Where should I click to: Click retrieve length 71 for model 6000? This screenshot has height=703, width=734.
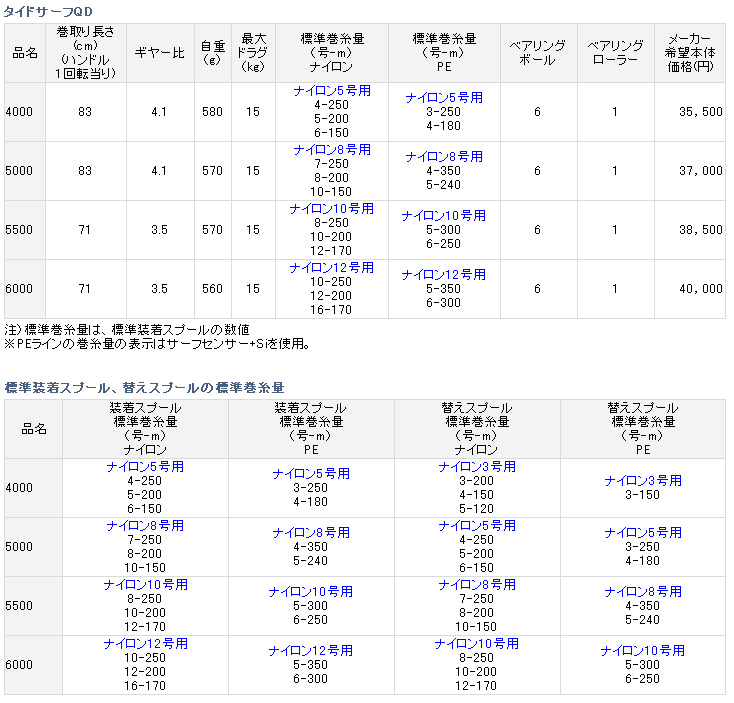point(85,289)
